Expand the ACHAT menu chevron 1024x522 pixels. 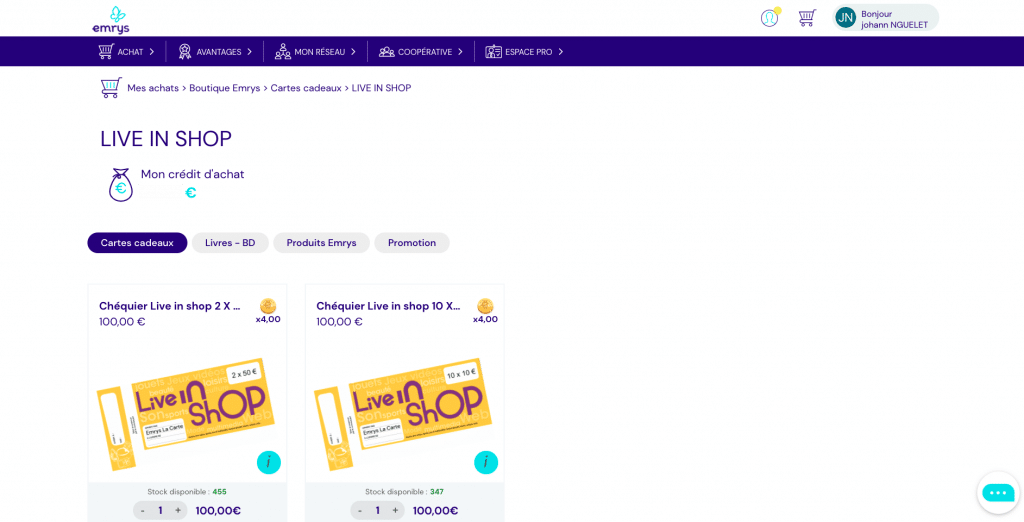tap(152, 52)
